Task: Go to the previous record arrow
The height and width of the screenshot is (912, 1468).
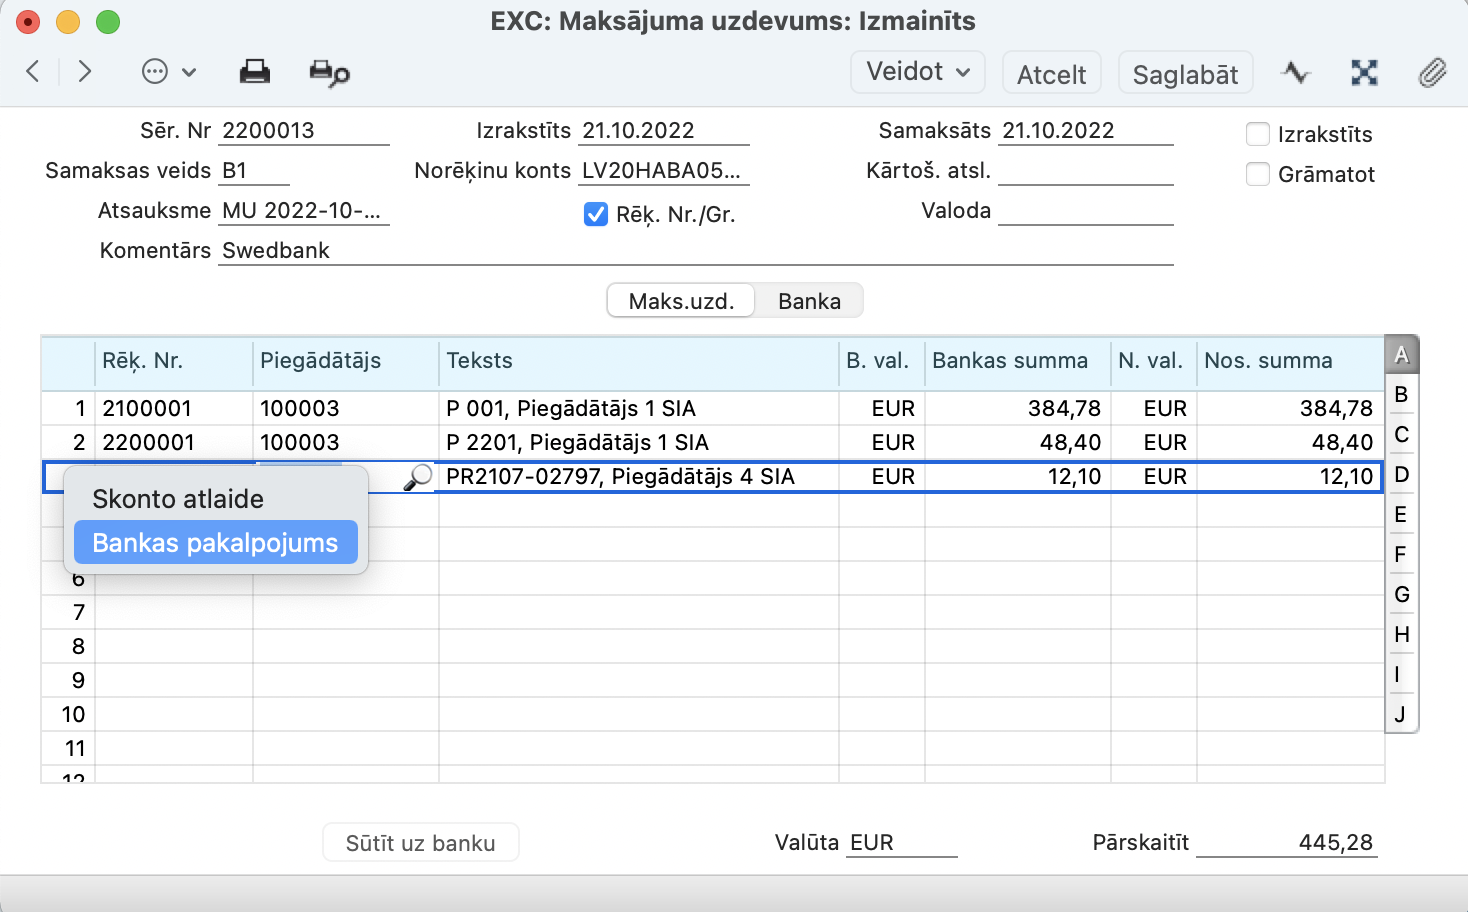Action: (33, 71)
